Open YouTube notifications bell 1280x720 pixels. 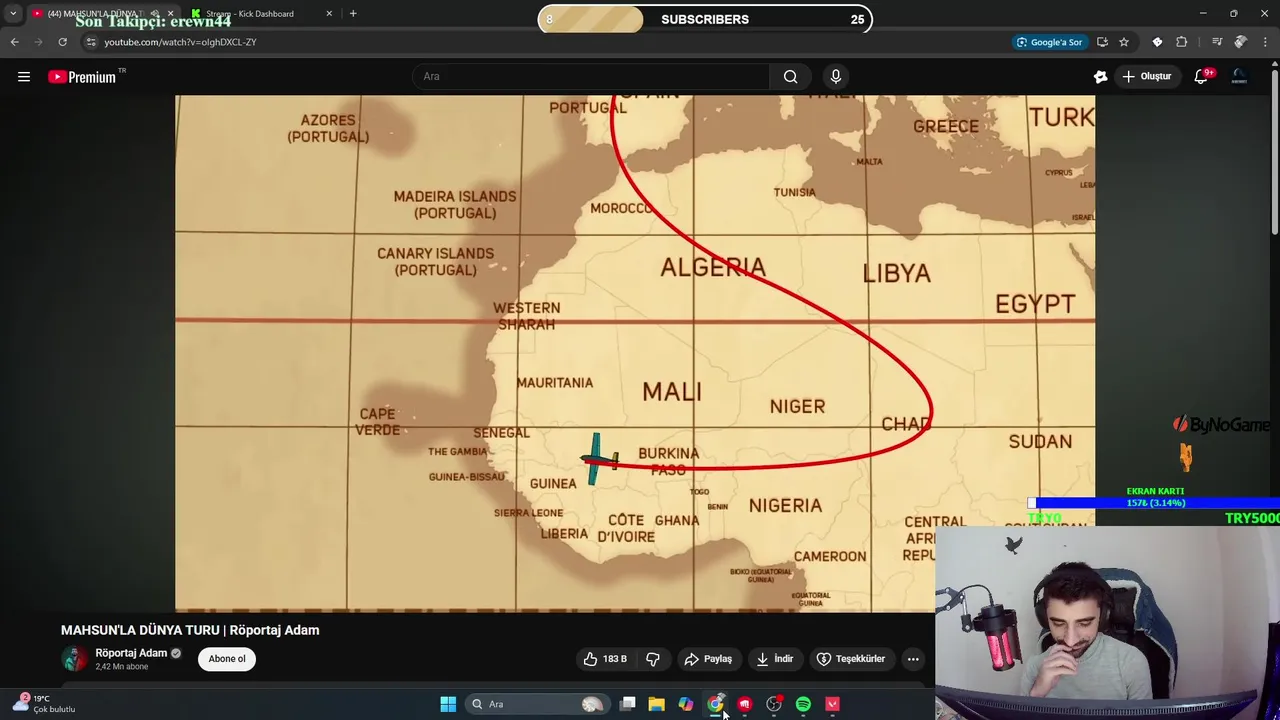point(1201,77)
